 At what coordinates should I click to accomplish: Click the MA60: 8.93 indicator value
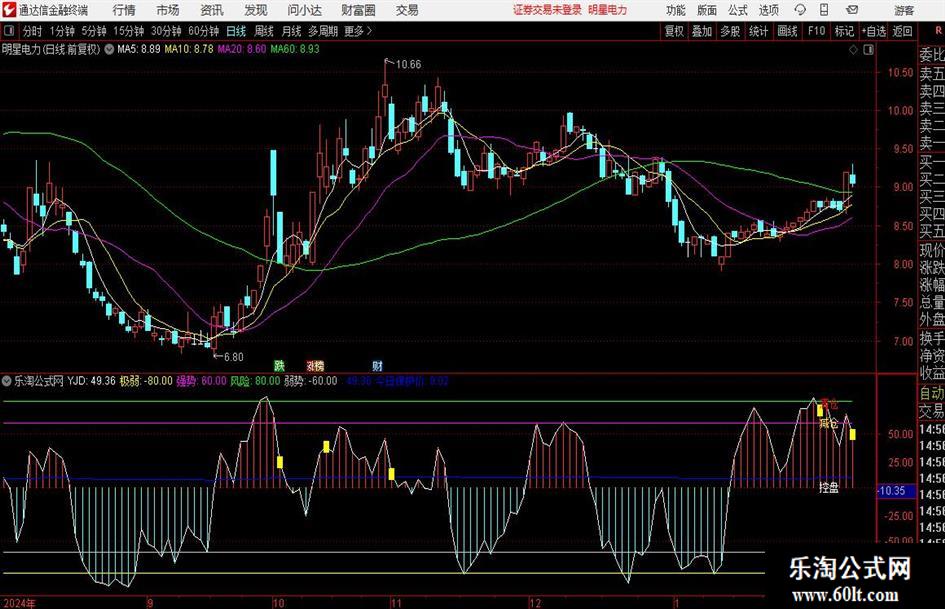click(x=295, y=49)
